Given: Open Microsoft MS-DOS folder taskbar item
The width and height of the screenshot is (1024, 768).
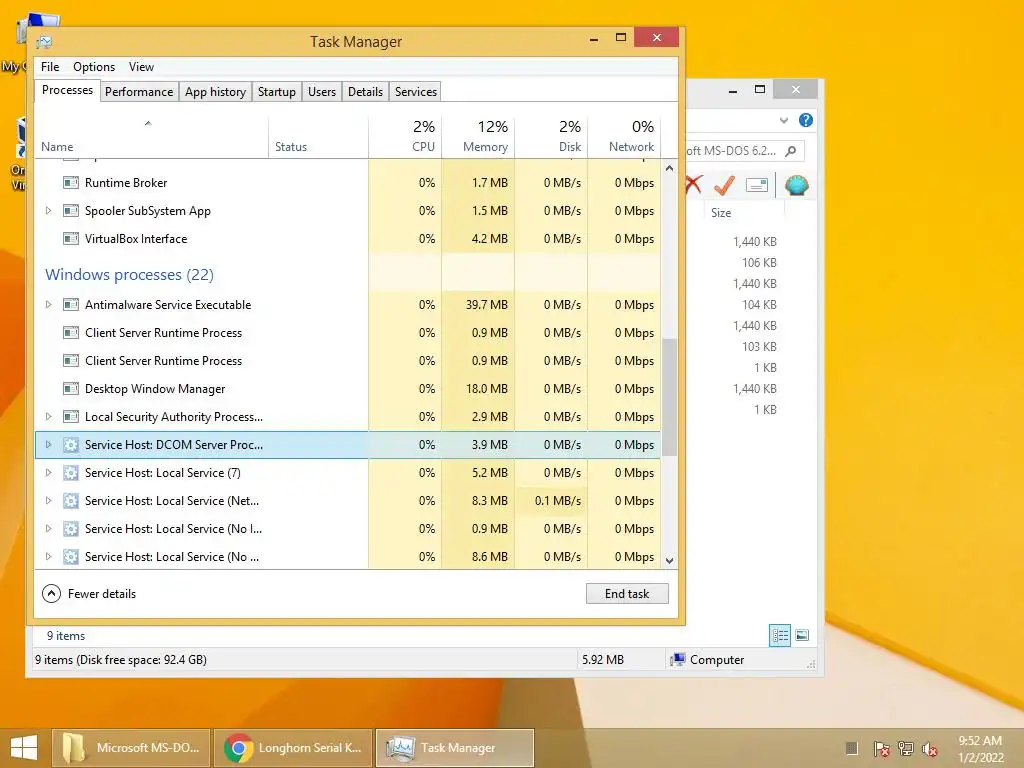Looking at the screenshot, I should tap(131, 748).
